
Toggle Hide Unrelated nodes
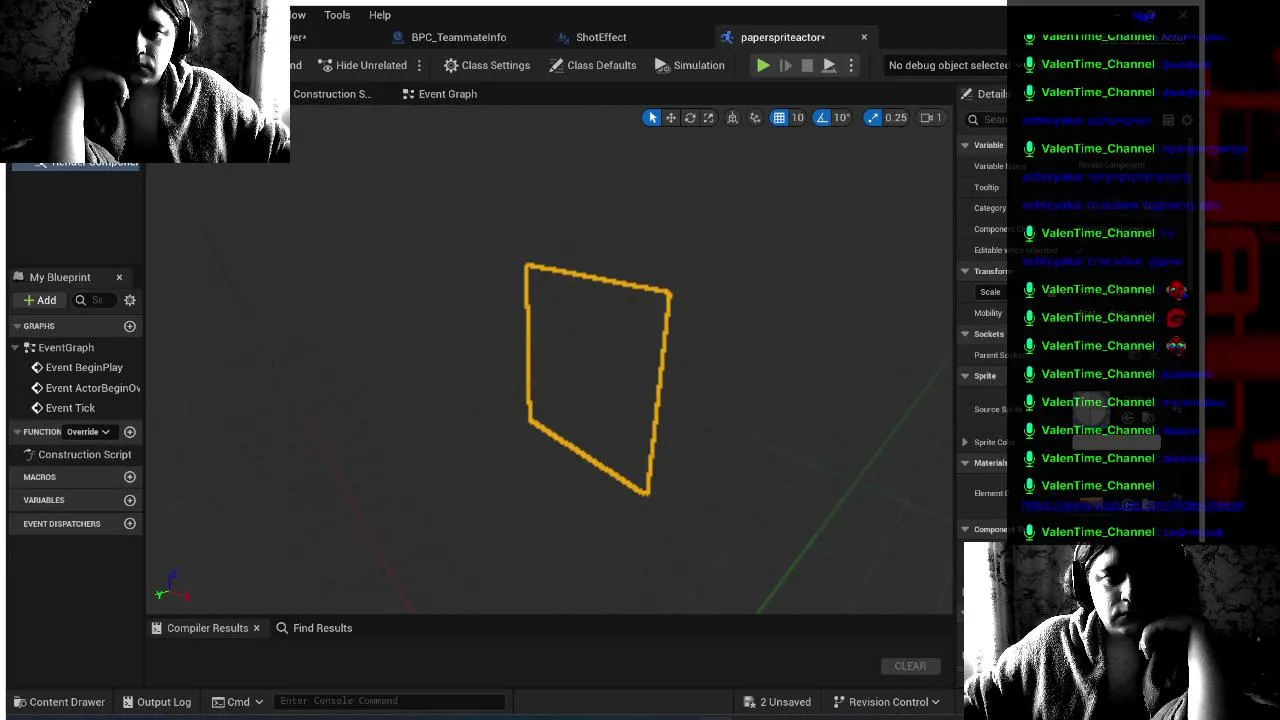(362, 65)
